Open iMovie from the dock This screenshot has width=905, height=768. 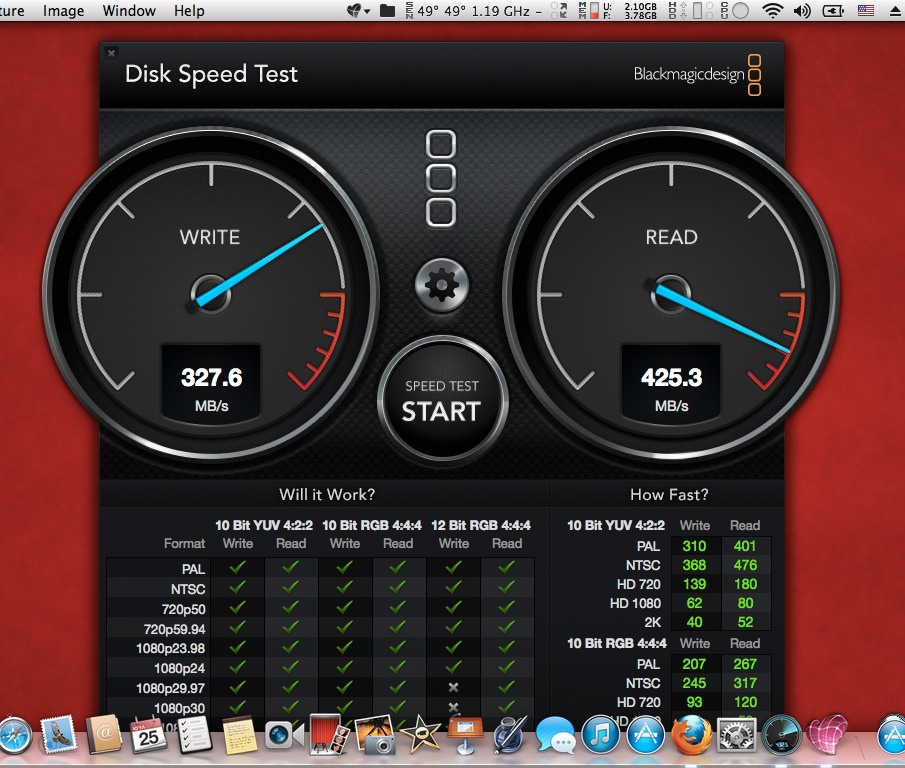point(420,734)
